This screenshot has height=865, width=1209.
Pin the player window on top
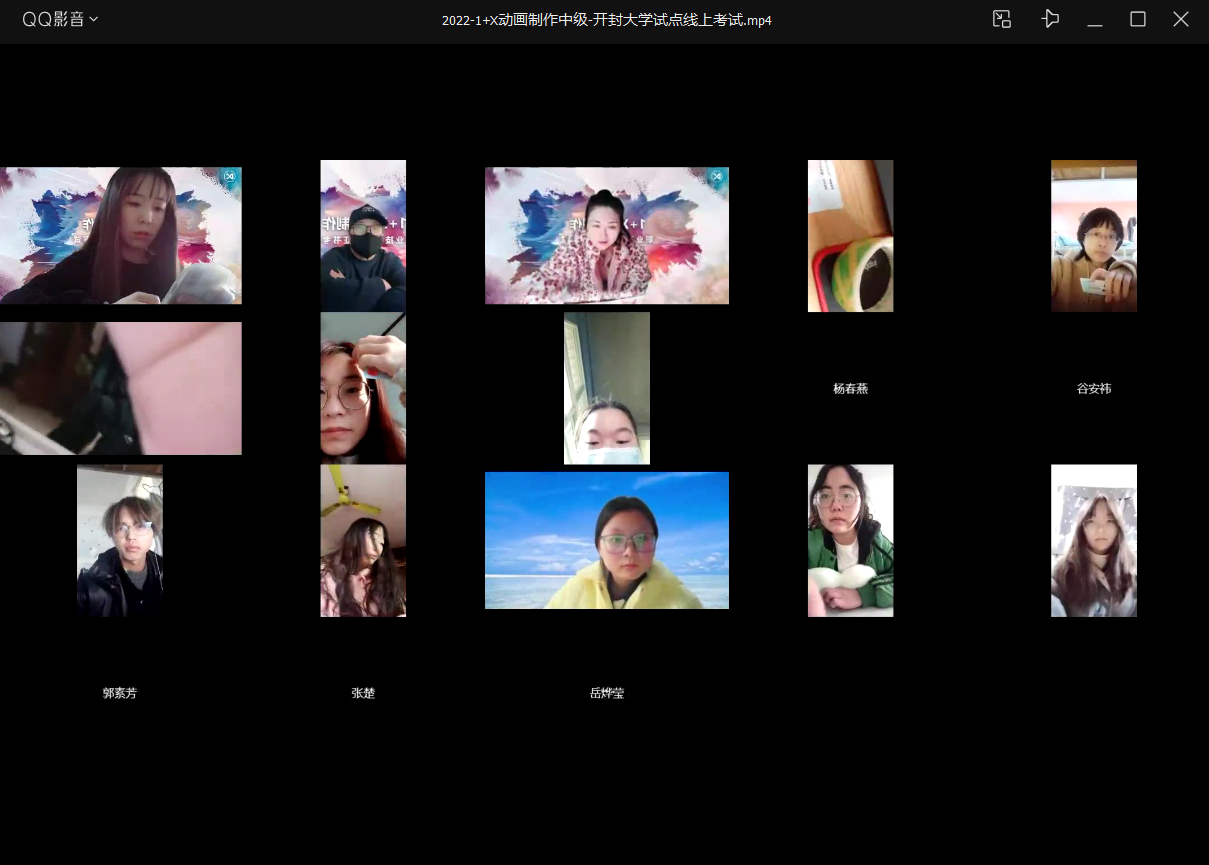1049,19
